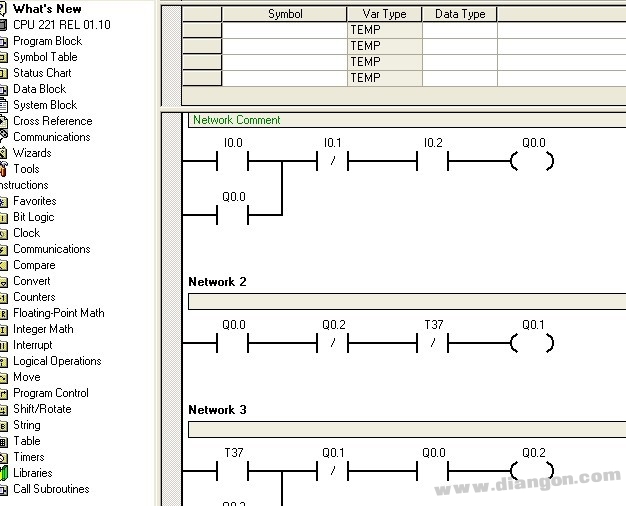This screenshot has height=506, width=626.
Task: Click the Data Type column header
Action: pyautogui.click(x=459, y=14)
